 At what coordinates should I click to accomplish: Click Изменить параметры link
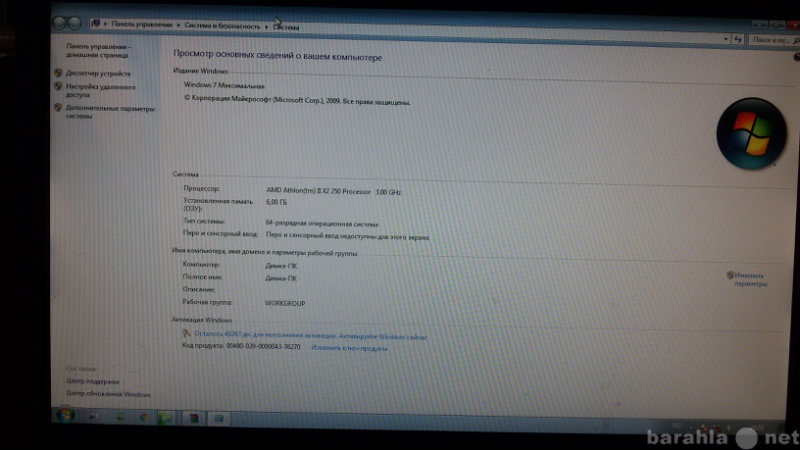(751, 280)
